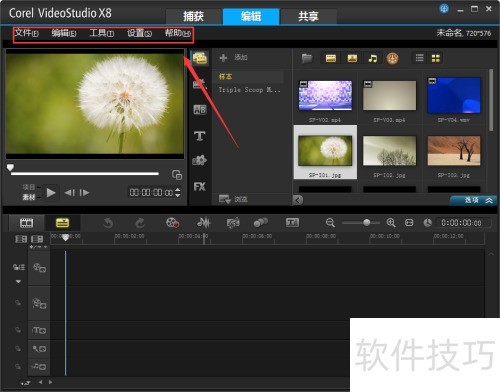Open the sound mixer waveform icon
Viewport: 500px width, 392px height.
(204, 223)
